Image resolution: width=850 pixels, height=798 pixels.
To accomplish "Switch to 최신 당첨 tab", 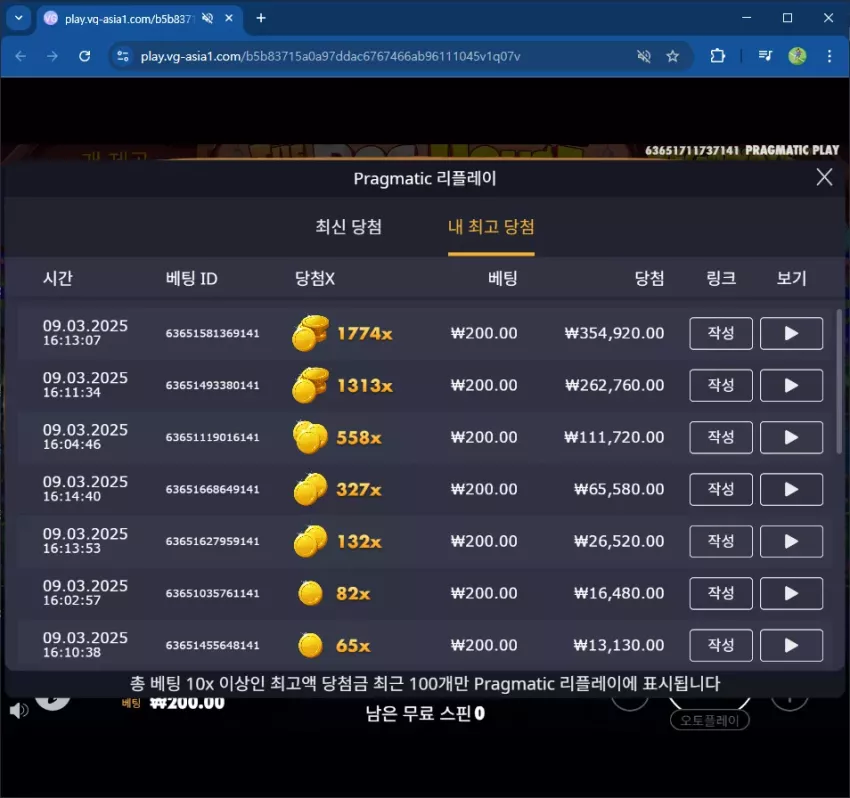I will click(349, 227).
